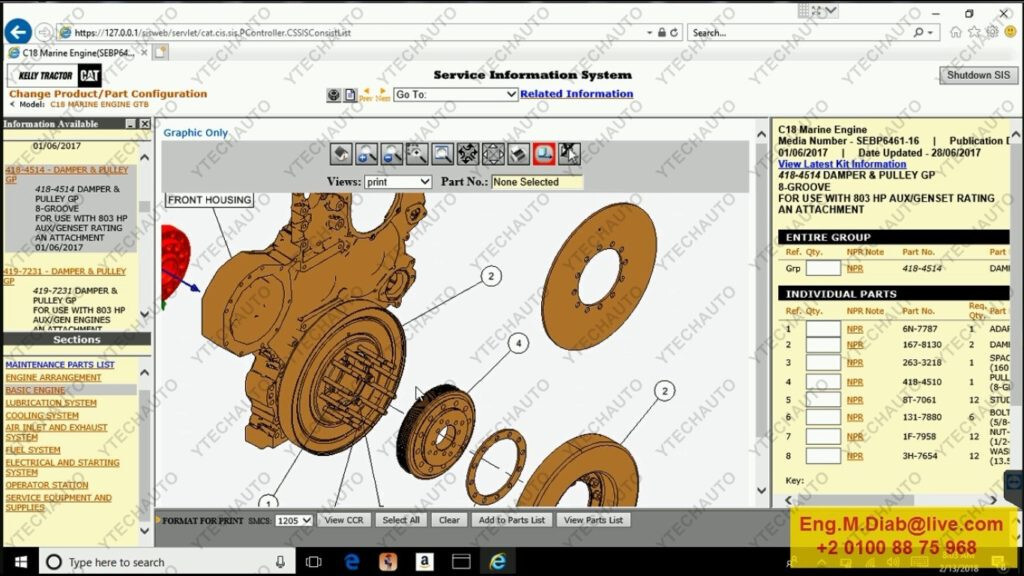Click the printer icon in graphic toolbar
The width and height of the screenshot is (1024, 576).
click(519, 154)
